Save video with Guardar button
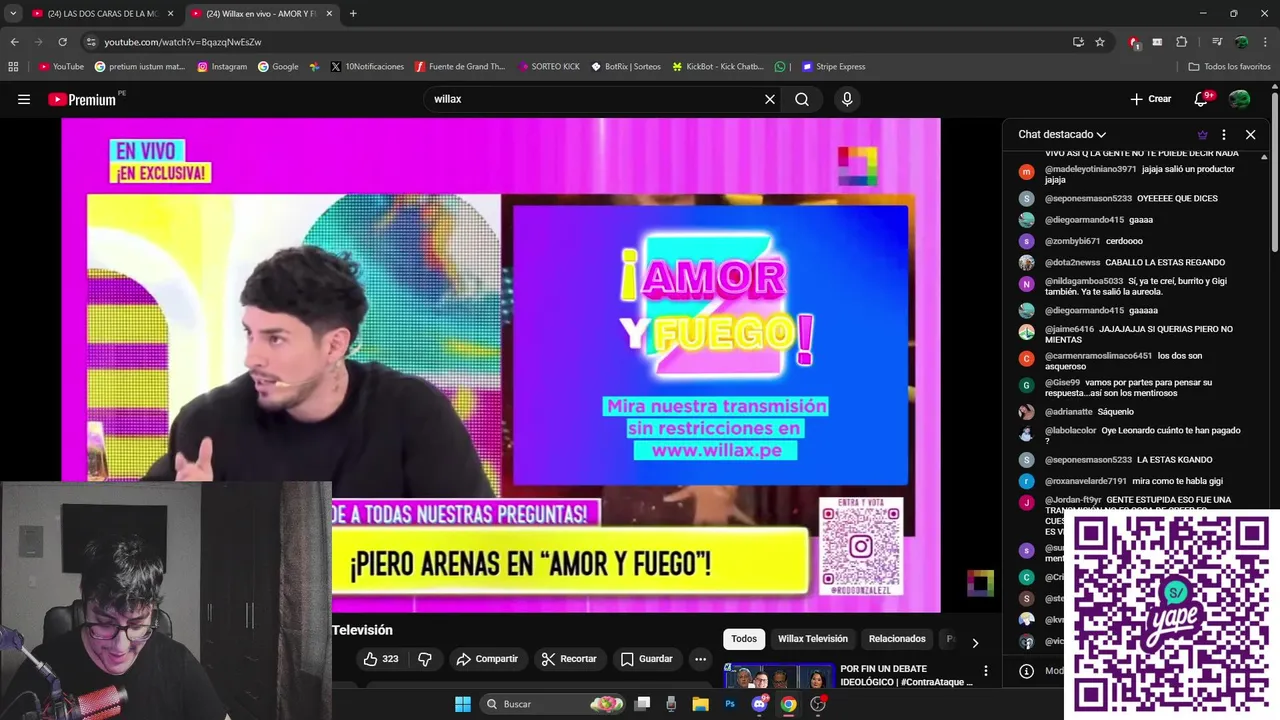Viewport: 1280px width, 720px height. pos(646,659)
